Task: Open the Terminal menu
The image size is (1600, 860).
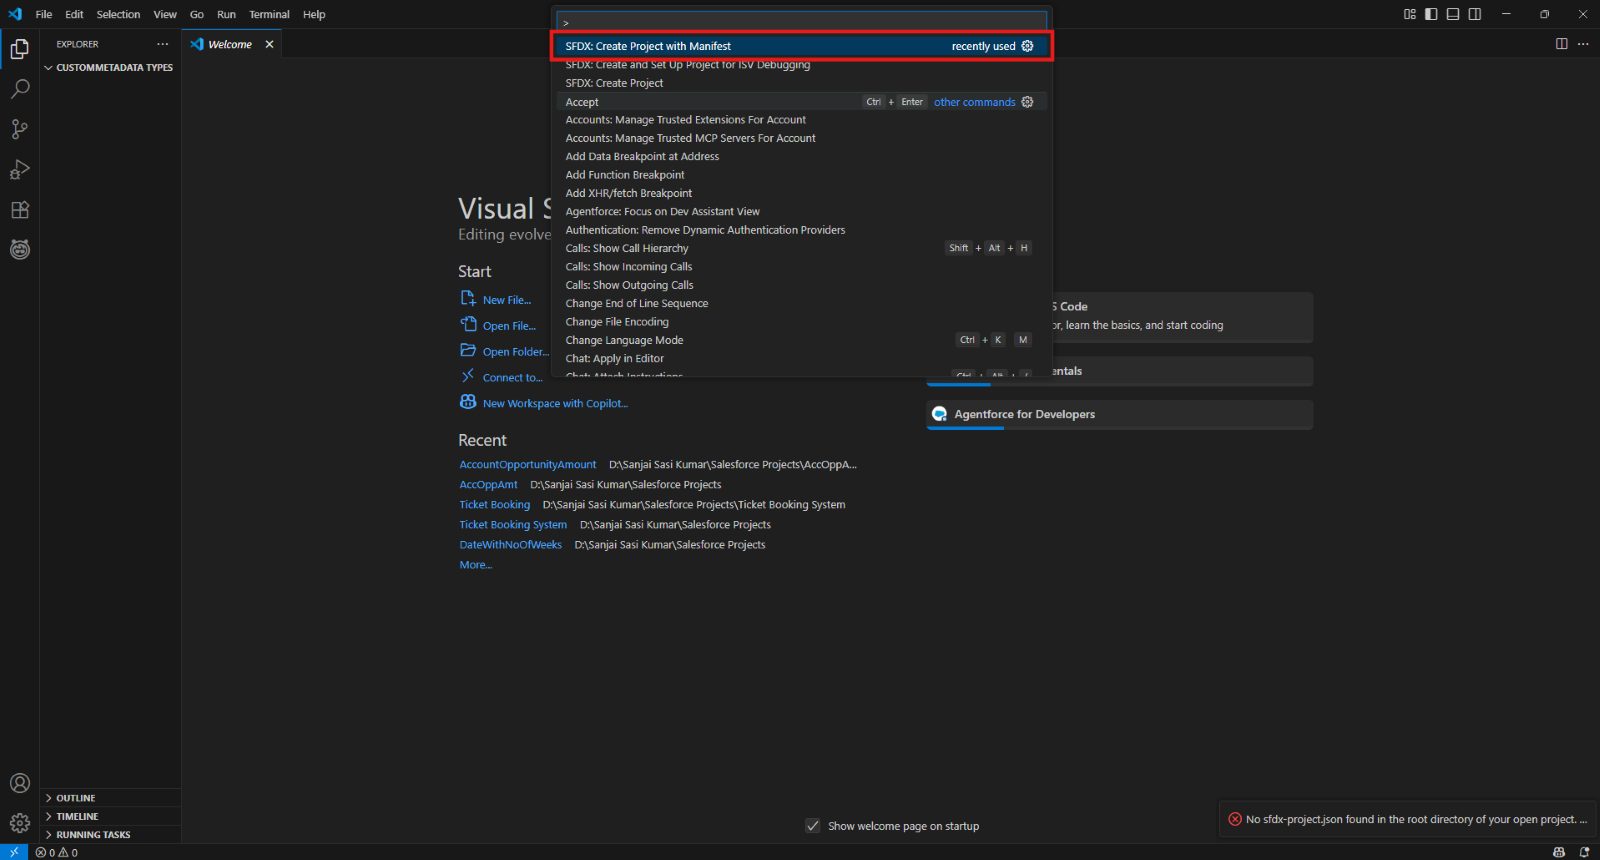Action: click(x=269, y=14)
